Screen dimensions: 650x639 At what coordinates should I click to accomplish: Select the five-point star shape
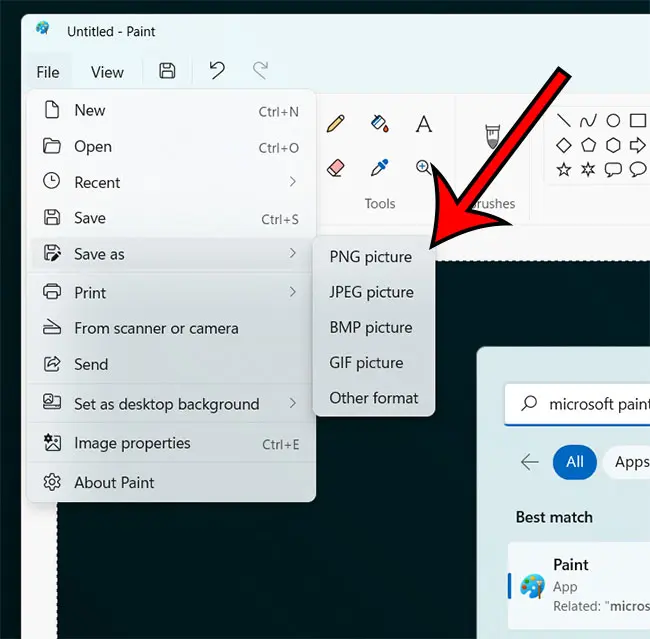pos(563,170)
